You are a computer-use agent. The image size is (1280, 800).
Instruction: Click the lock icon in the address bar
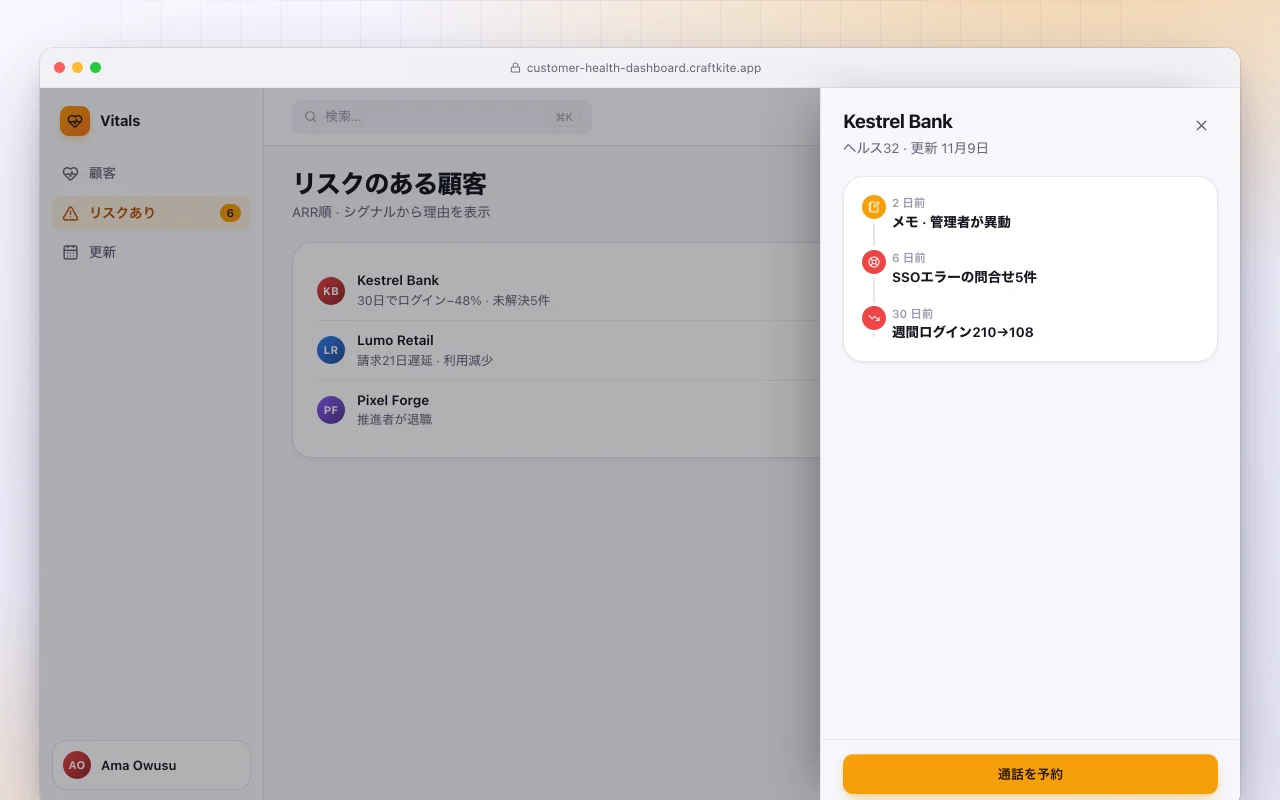click(x=516, y=68)
